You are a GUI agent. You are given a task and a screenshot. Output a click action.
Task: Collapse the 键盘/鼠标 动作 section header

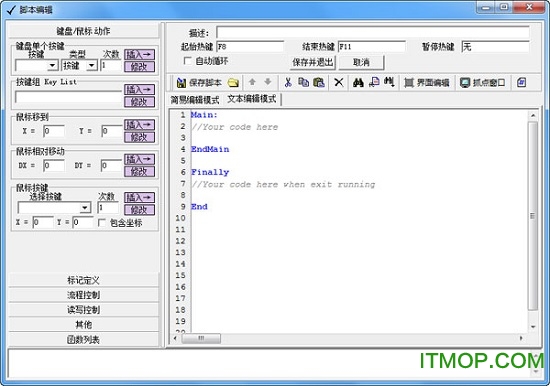tap(83, 31)
